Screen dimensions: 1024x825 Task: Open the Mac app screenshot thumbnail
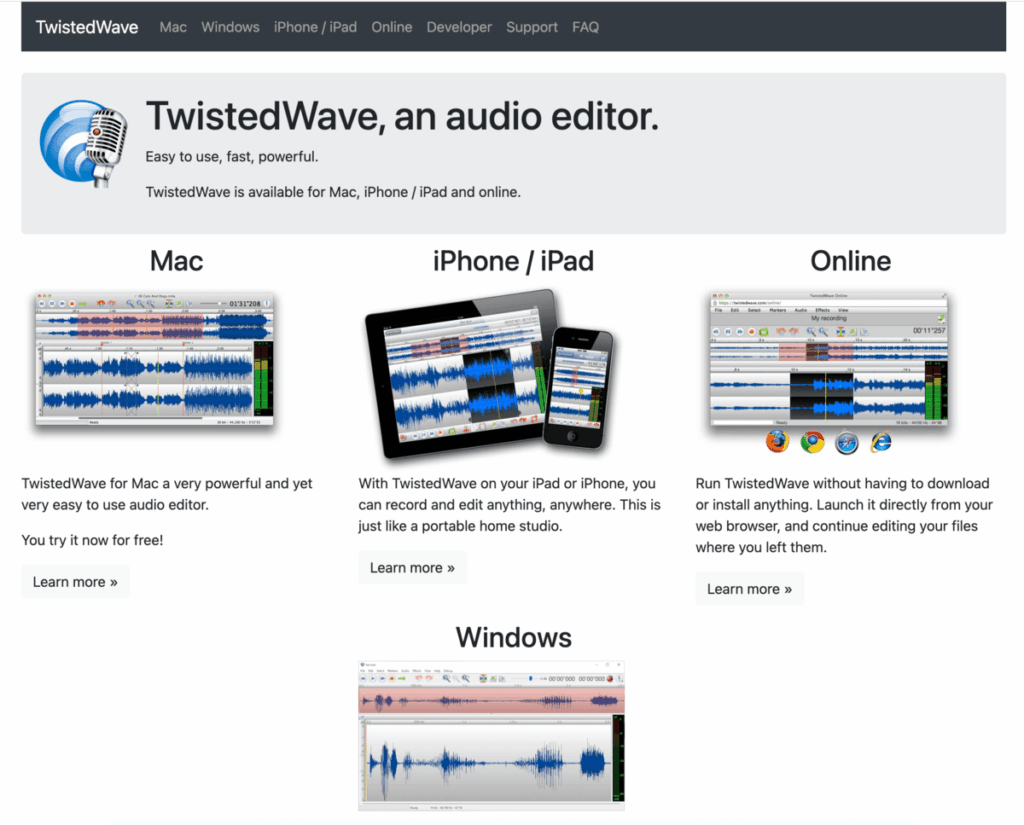click(155, 360)
